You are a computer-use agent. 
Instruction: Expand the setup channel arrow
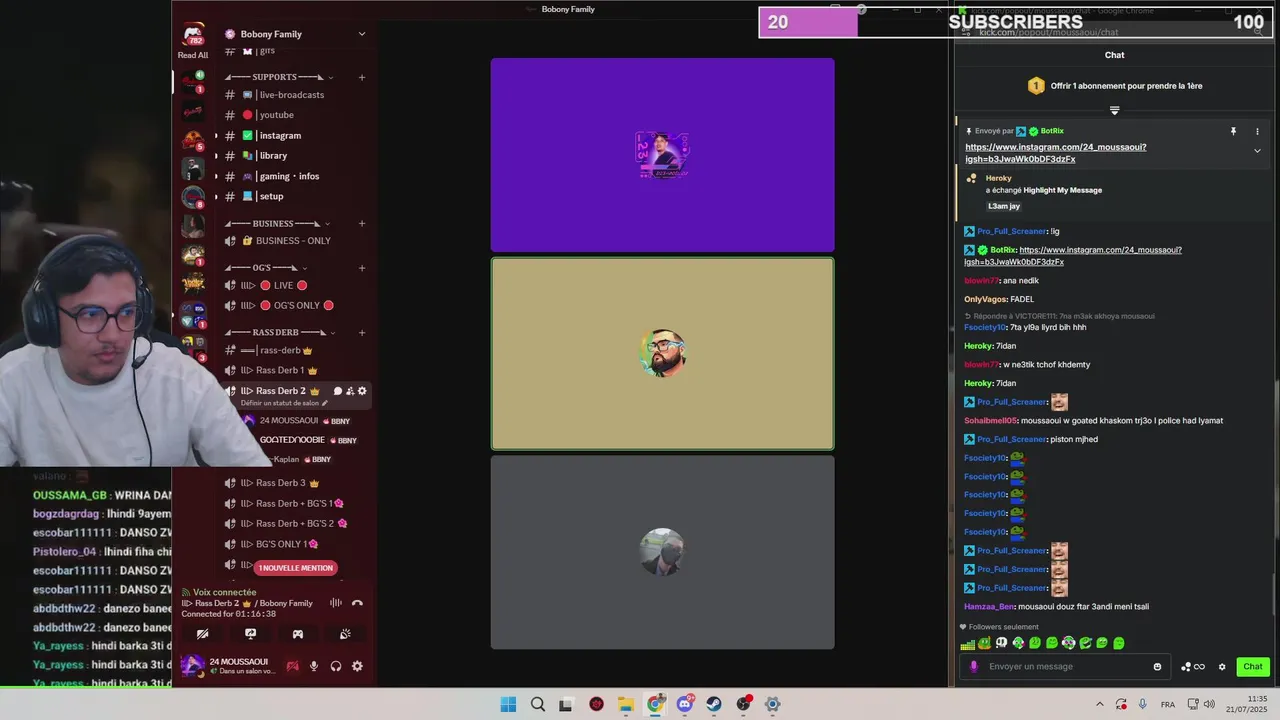tap(216, 196)
